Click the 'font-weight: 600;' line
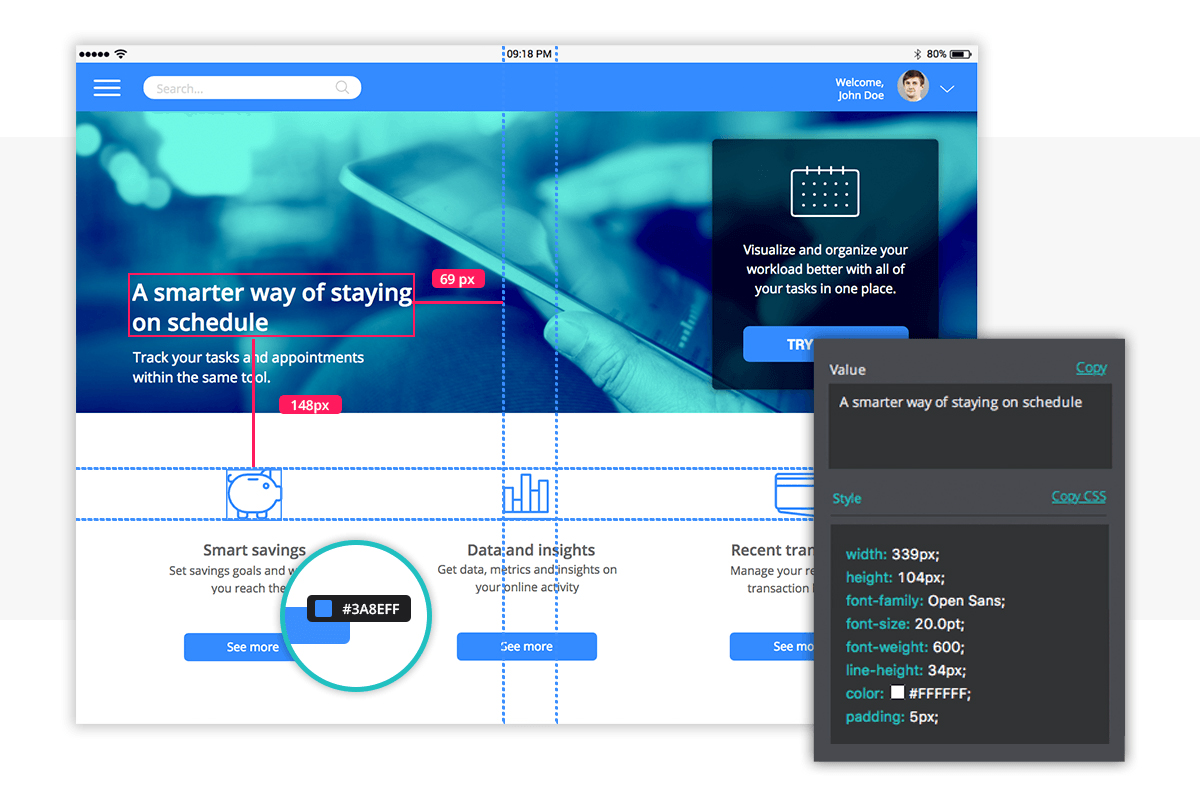Image resolution: width=1200 pixels, height=800 pixels. click(905, 647)
